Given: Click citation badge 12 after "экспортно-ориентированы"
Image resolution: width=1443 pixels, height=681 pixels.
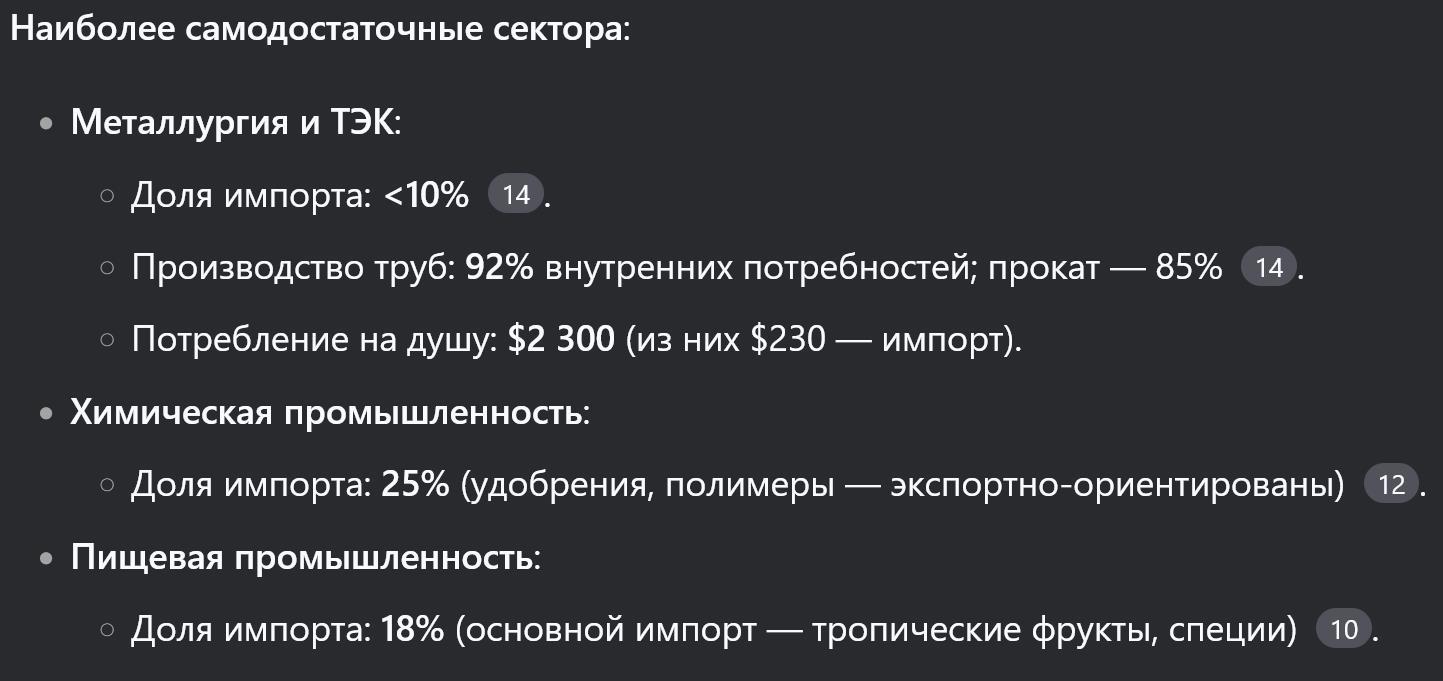Looking at the screenshot, I should [1392, 485].
